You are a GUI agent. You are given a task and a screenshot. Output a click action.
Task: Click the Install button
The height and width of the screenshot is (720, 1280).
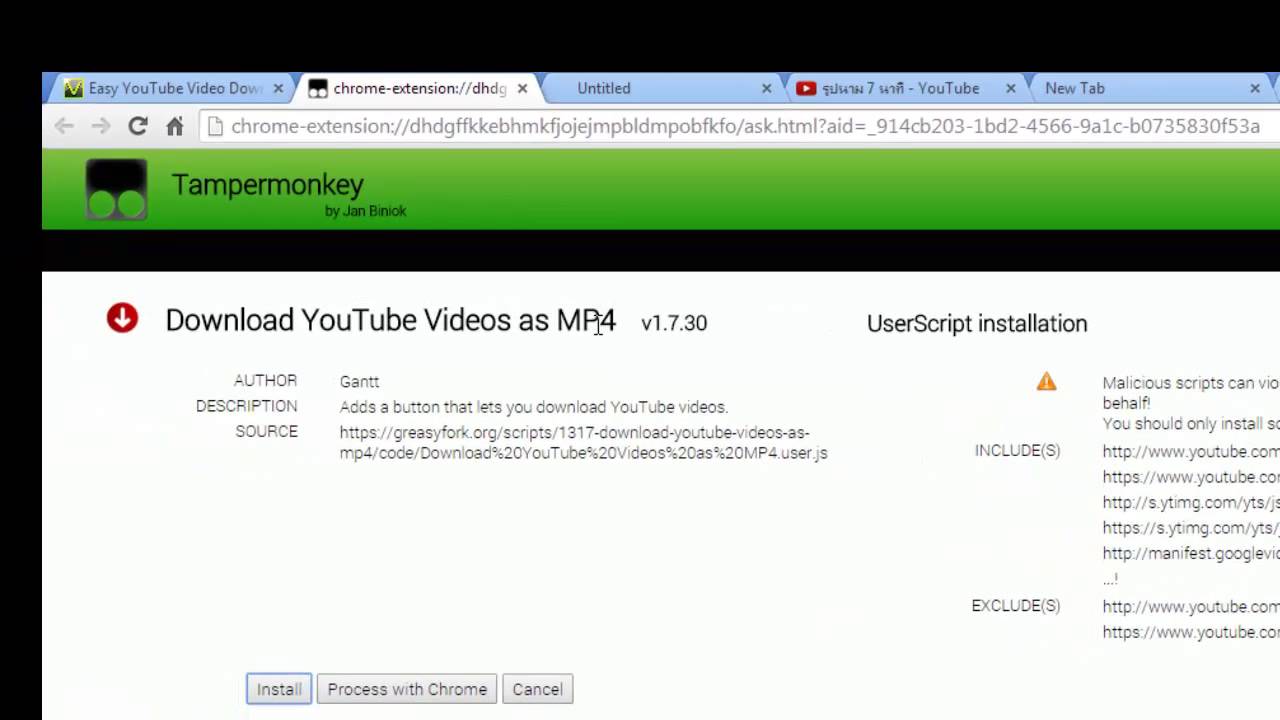click(x=279, y=689)
